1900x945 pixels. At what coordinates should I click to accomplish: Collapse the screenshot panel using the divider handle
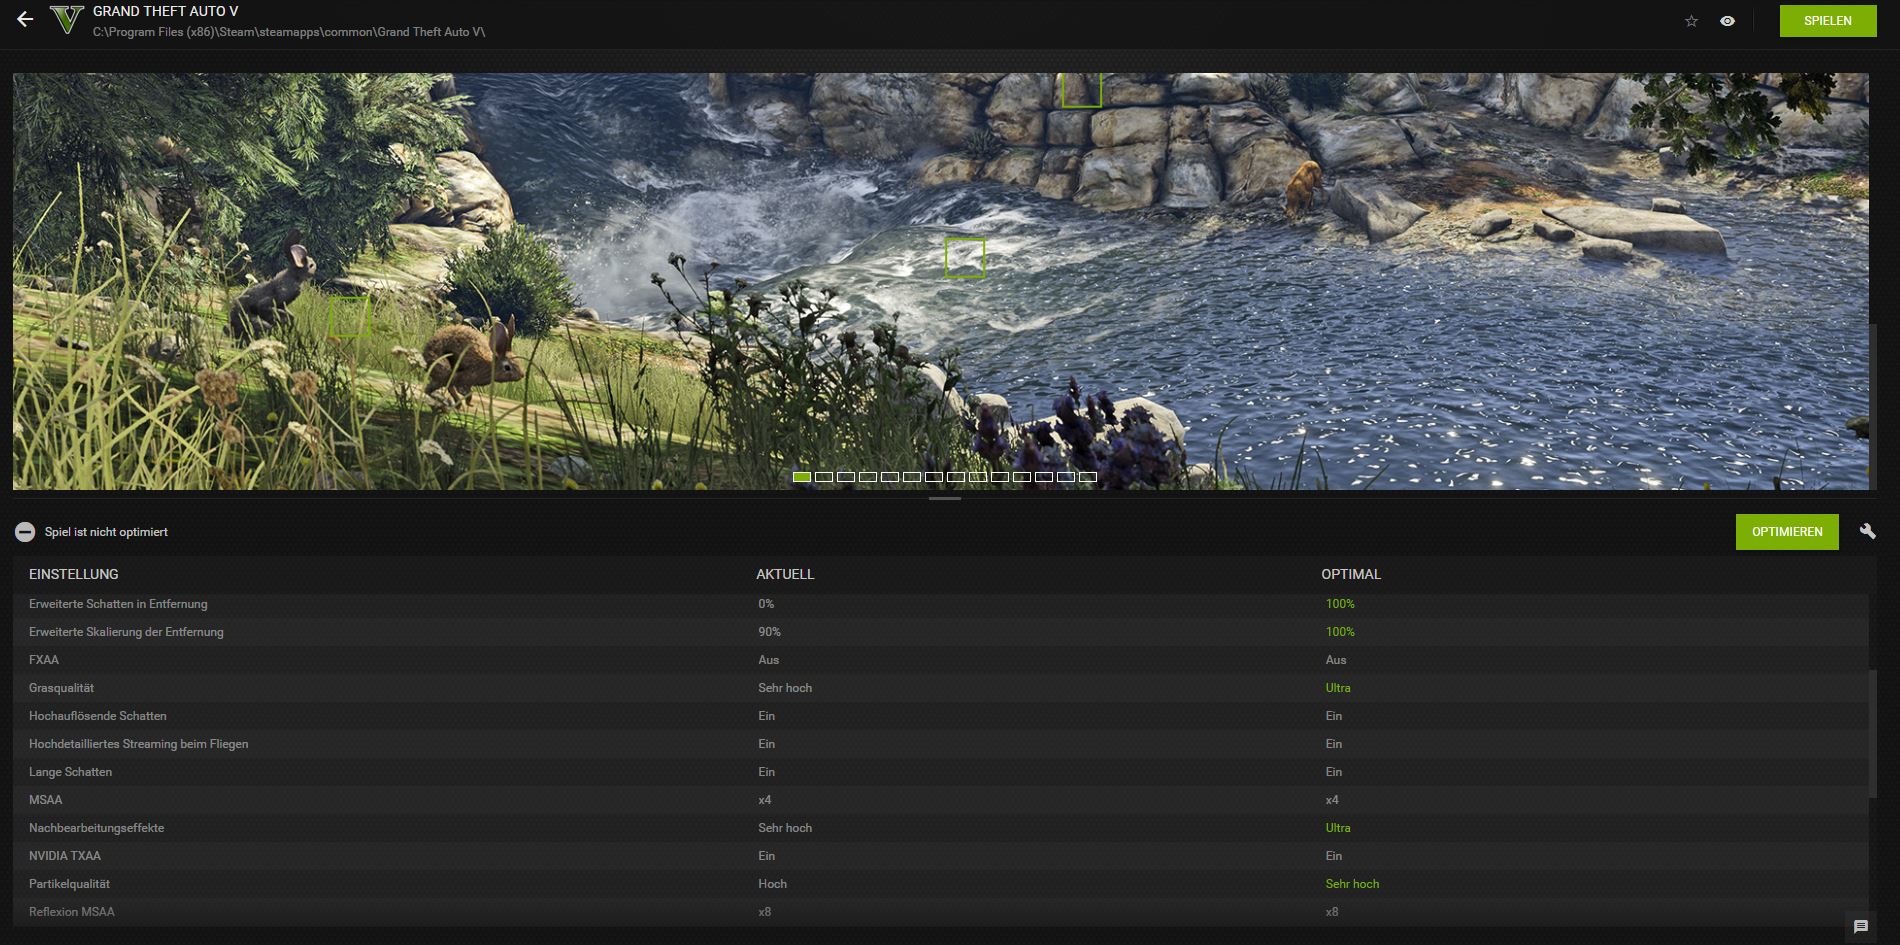[945, 498]
